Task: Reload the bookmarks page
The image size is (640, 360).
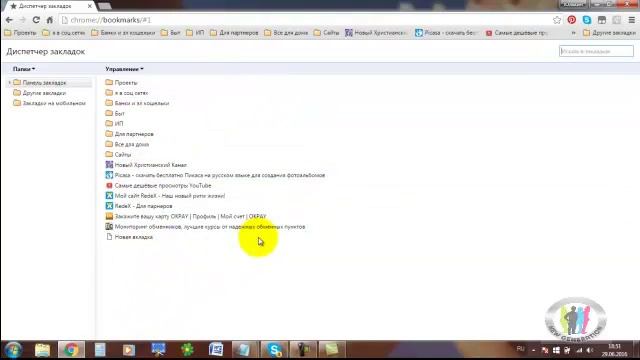Action: pos(36,20)
